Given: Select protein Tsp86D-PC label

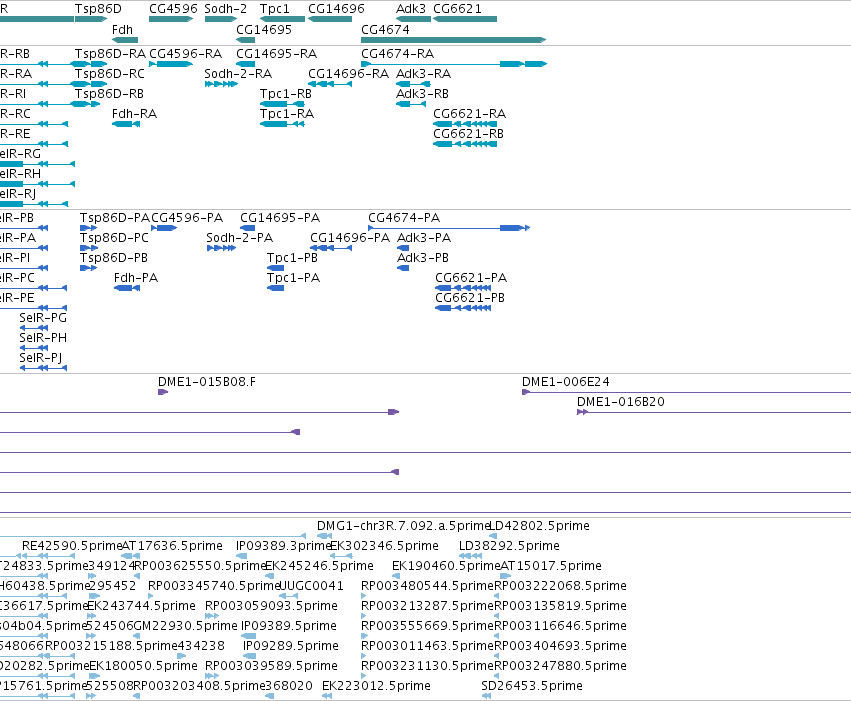Looking at the screenshot, I should click(x=114, y=238).
